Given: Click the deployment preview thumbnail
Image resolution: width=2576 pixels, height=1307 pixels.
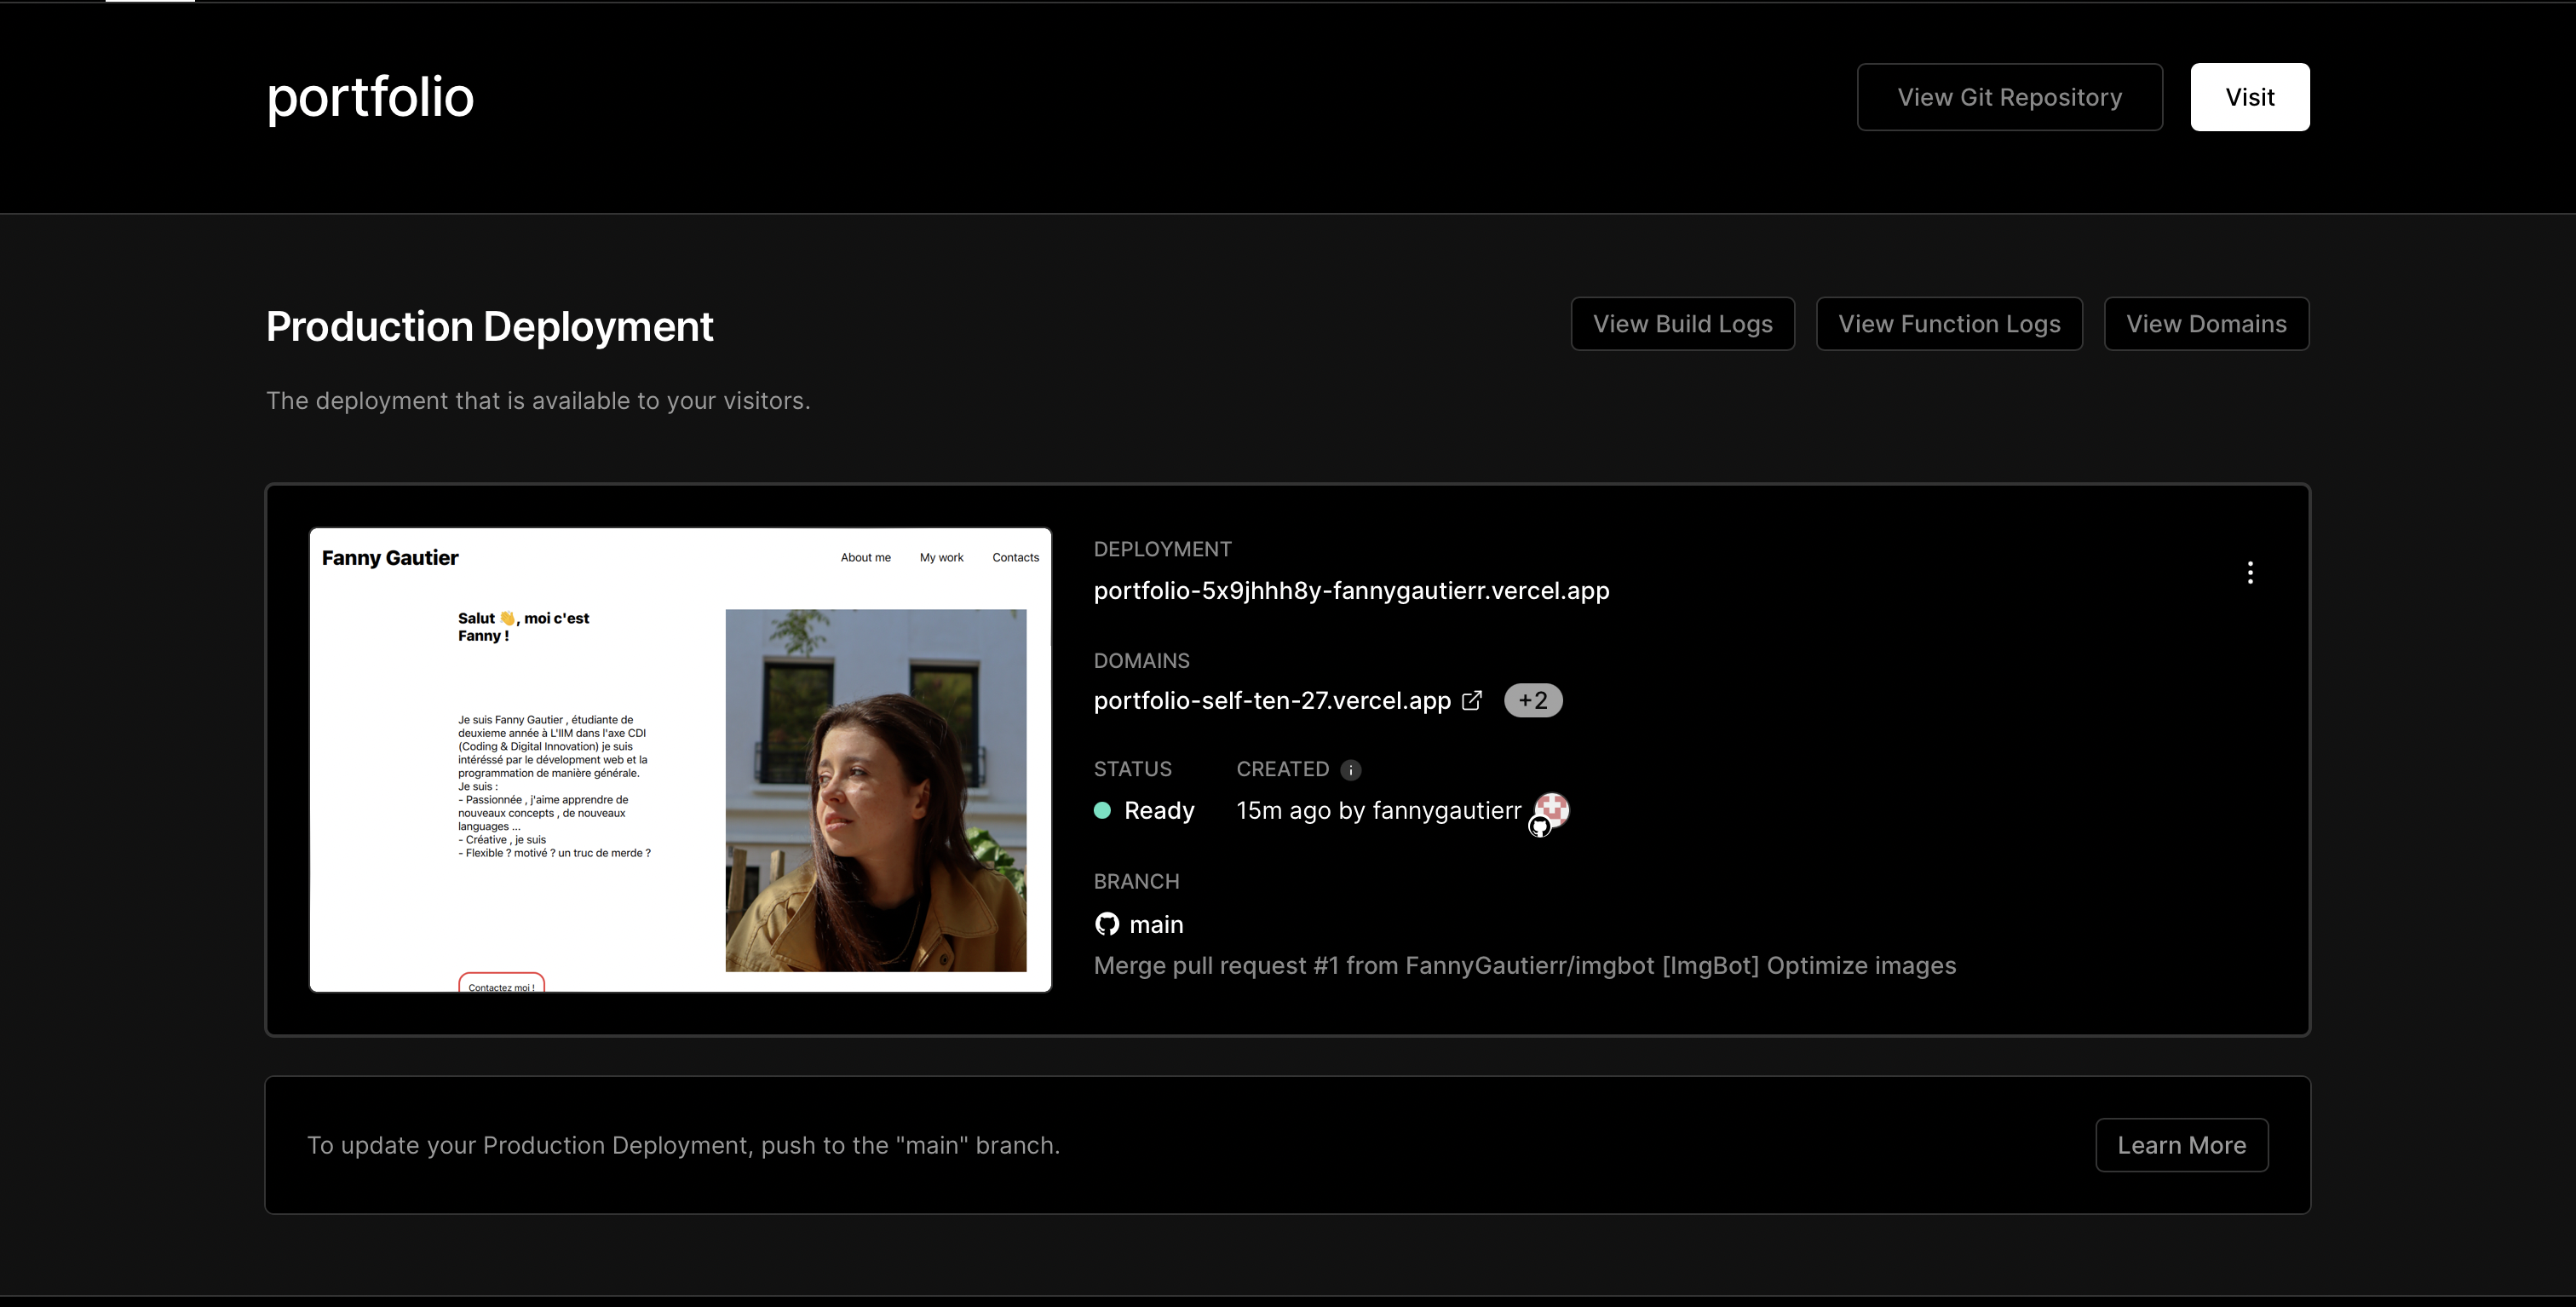Looking at the screenshot, I should point(680,760).
